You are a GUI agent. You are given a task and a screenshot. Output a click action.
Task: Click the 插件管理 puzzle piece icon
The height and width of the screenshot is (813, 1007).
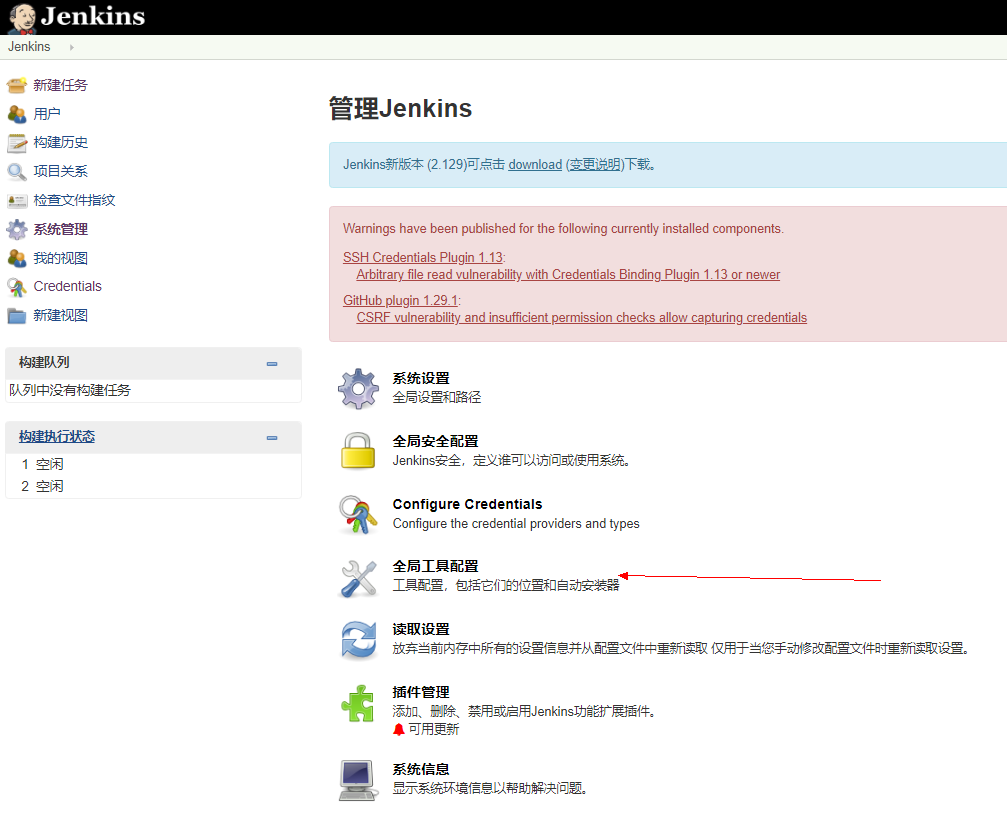click(358, 703)
